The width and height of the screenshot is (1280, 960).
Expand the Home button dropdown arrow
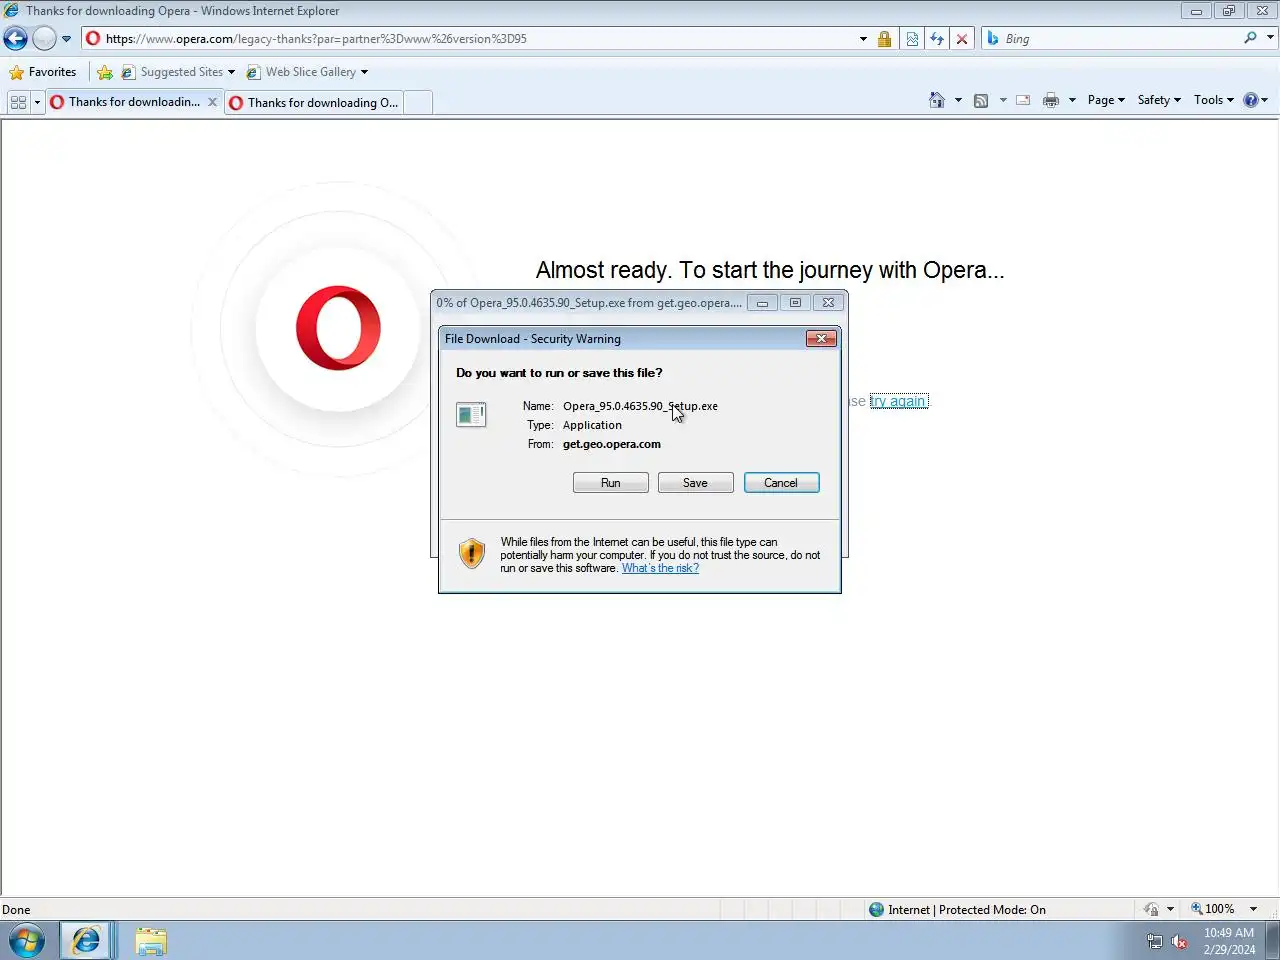point(958,100)
